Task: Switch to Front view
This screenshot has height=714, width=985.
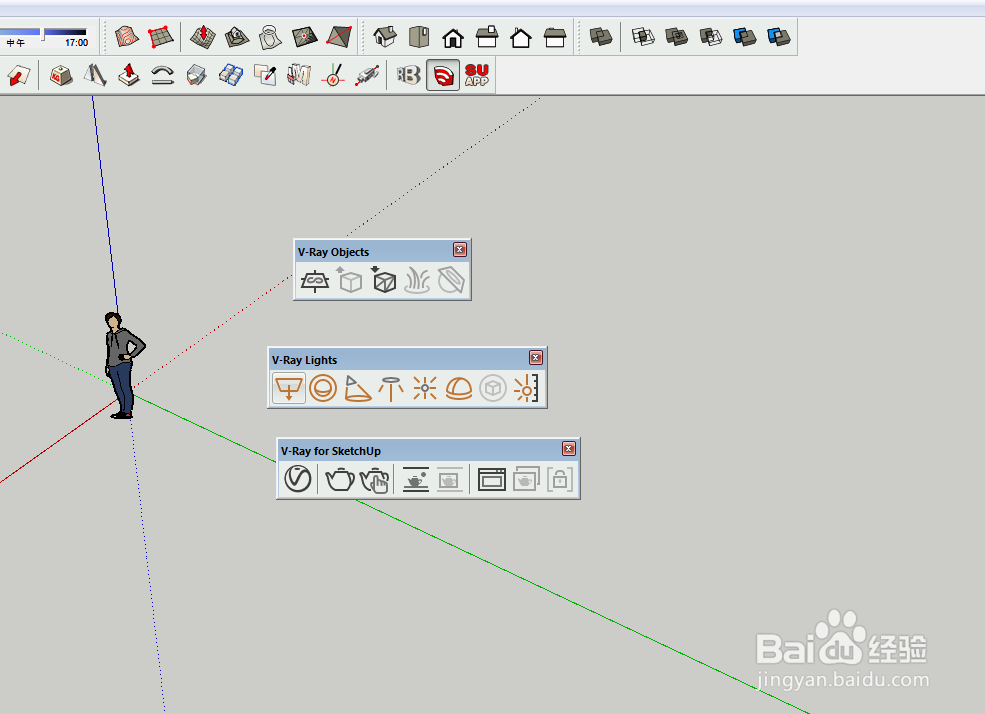Action: tap(453, 38)
